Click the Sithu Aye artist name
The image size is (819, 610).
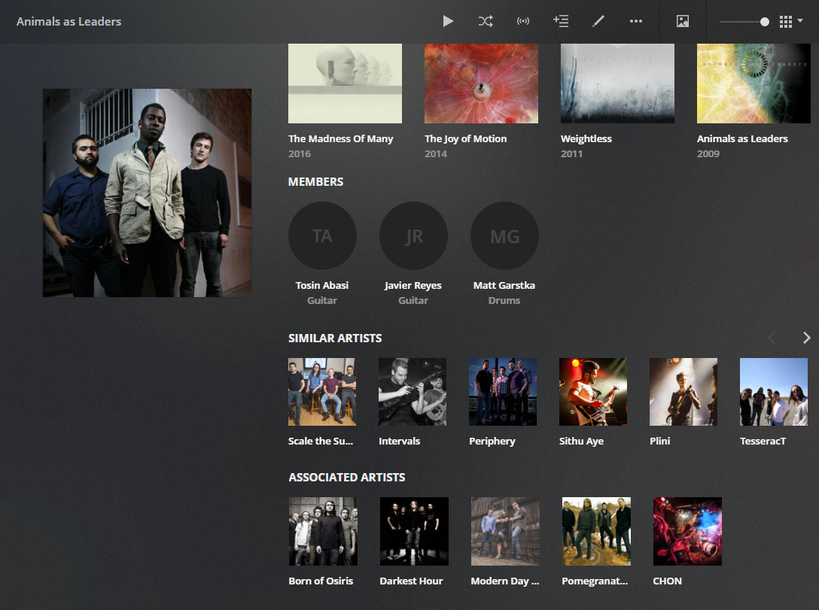coord(581,441)
